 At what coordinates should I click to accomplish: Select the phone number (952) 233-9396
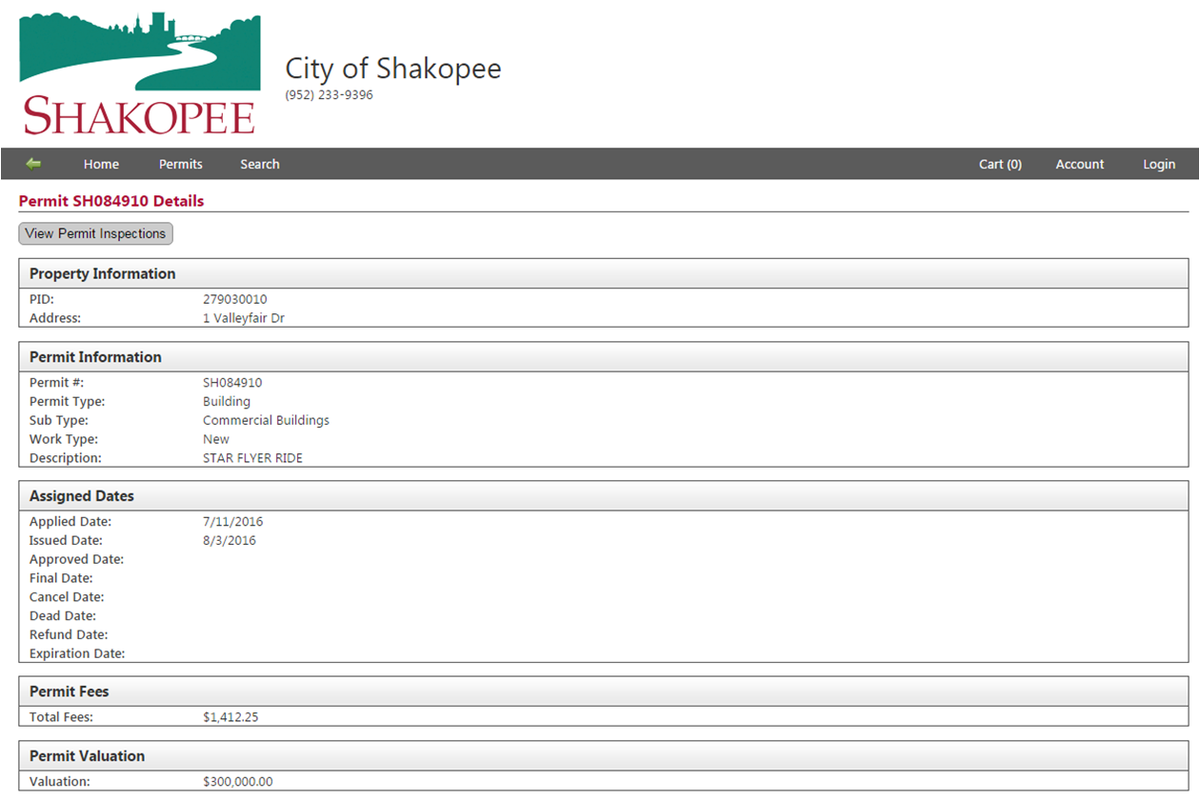(329, 95)
